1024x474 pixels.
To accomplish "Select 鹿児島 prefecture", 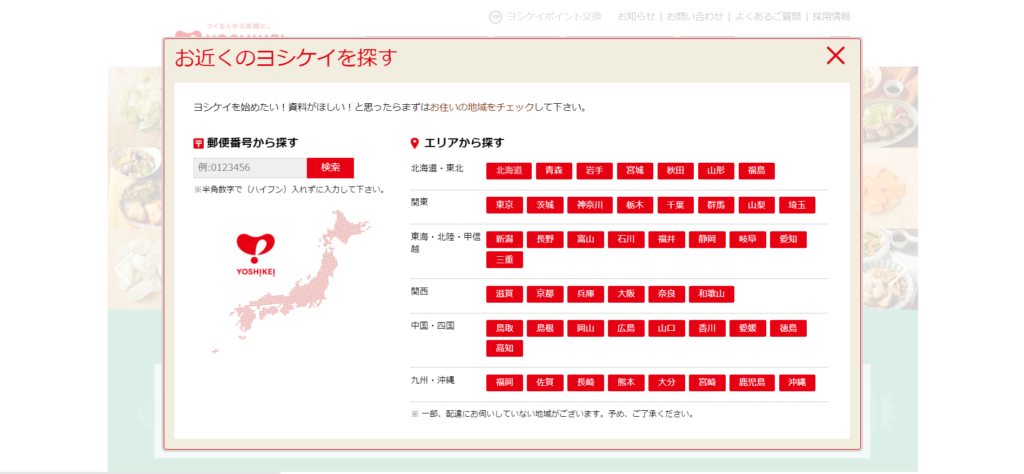I will (752, 383).
